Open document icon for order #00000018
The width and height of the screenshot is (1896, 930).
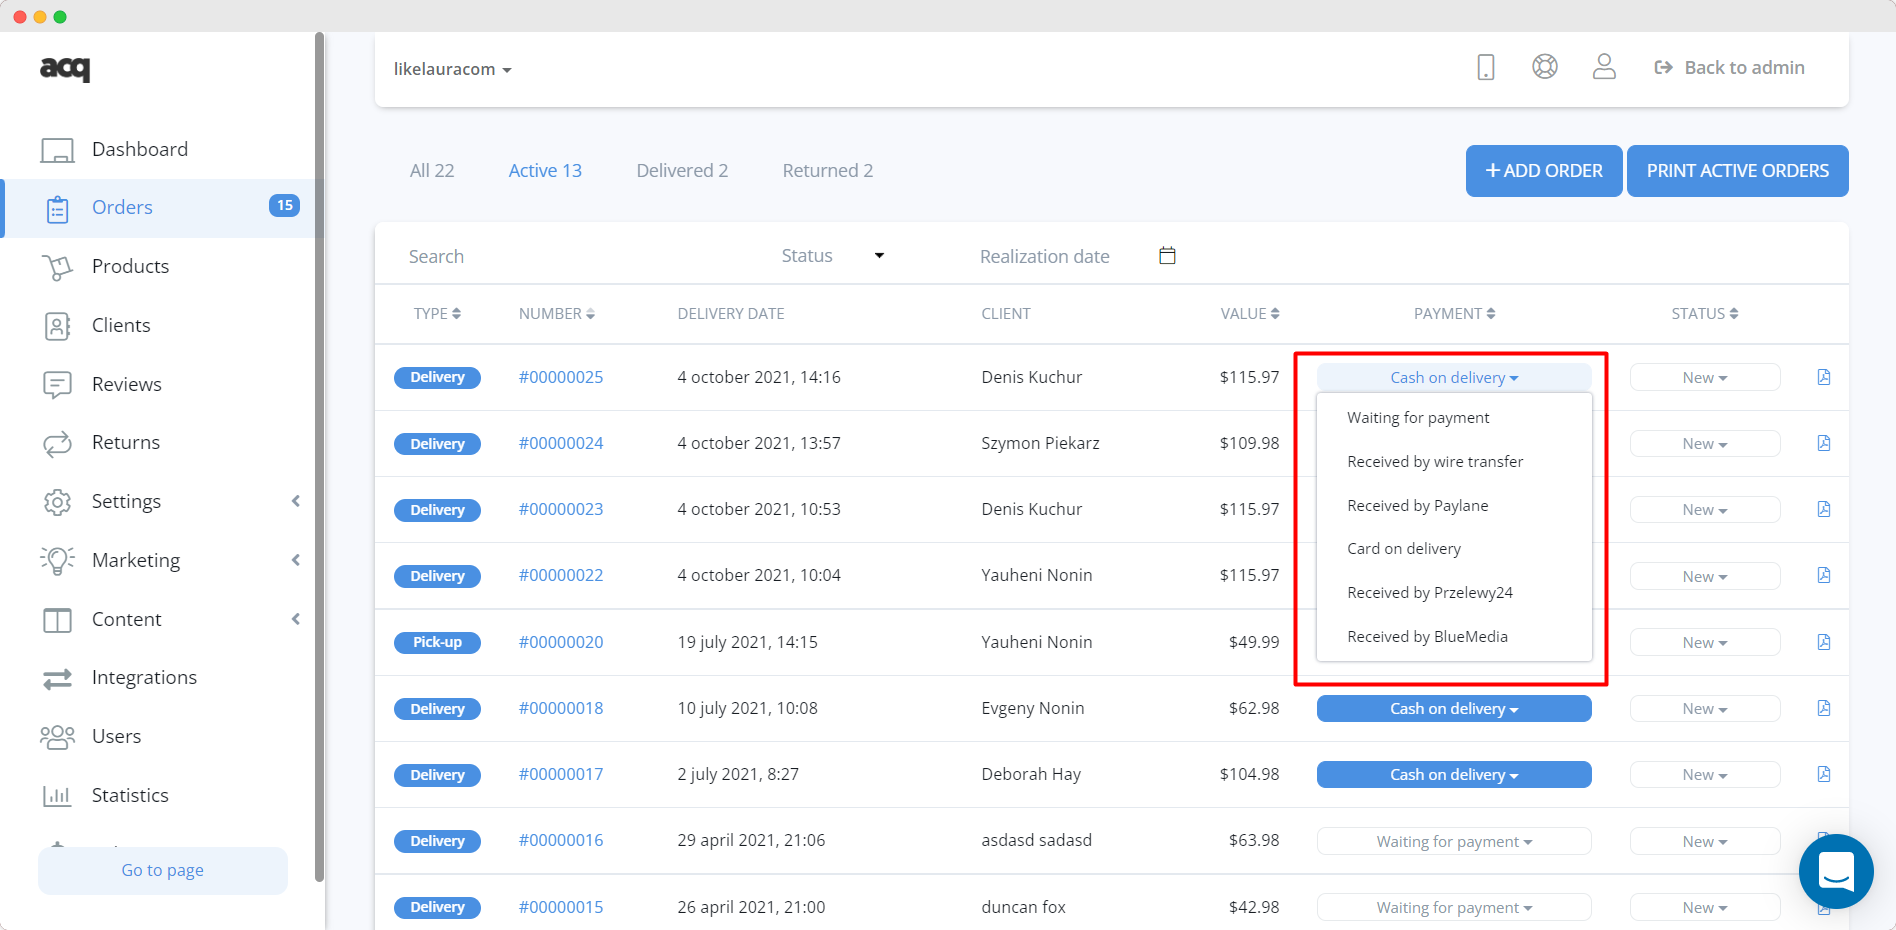(x=1824, y=708)
